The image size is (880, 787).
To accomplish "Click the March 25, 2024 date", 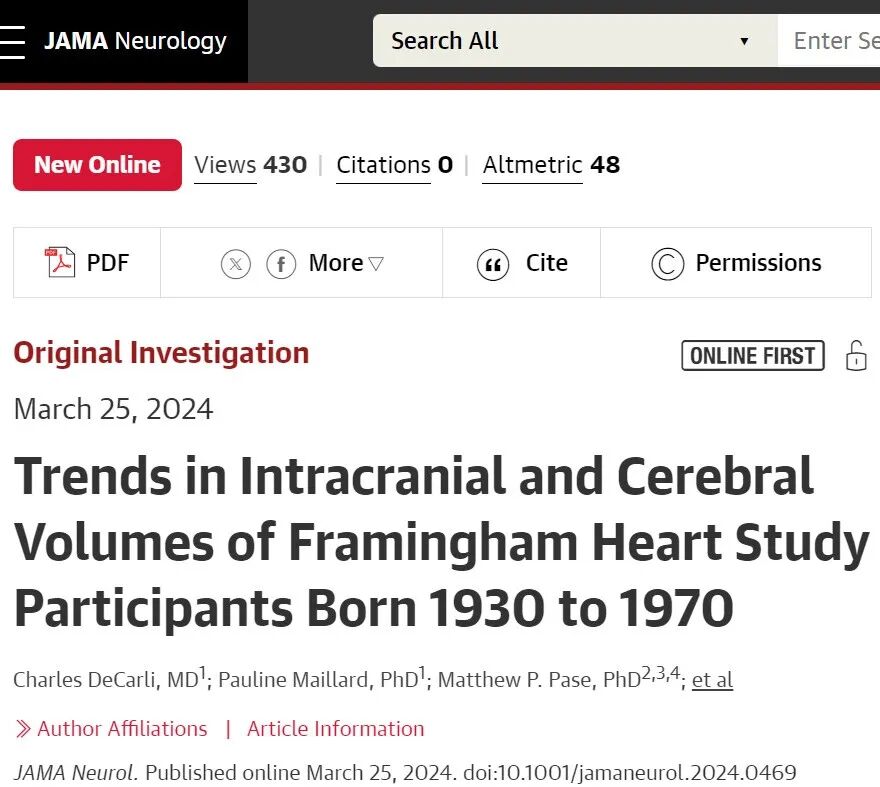I will 113,409.
